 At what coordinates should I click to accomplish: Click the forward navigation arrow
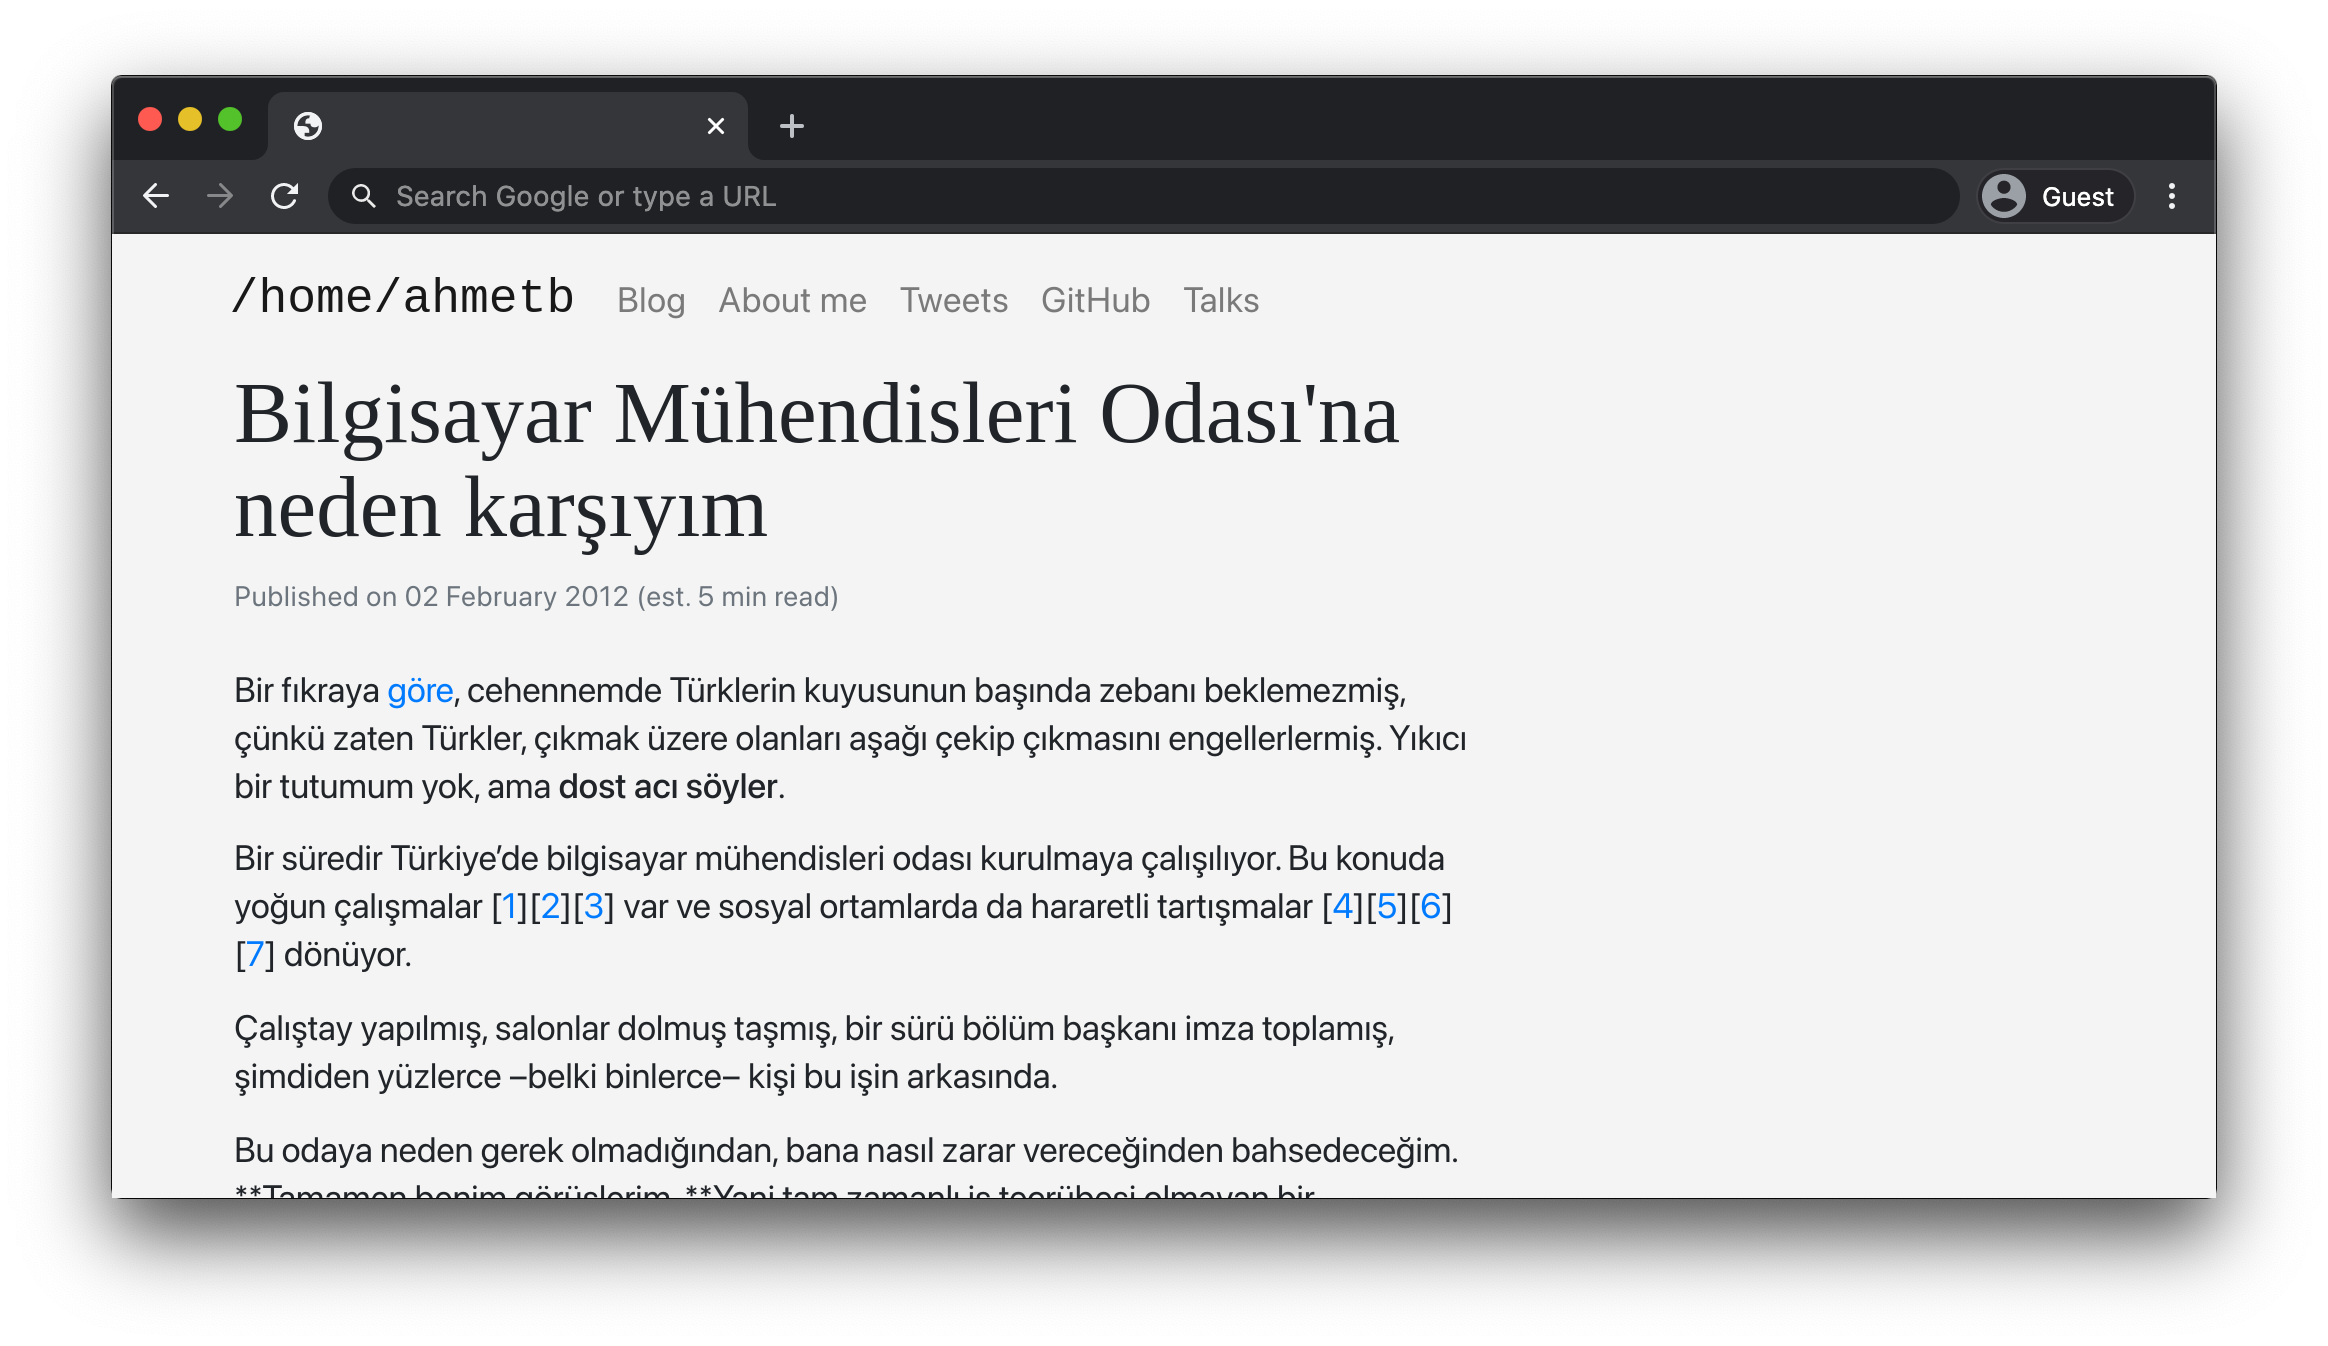pos(220,196)
